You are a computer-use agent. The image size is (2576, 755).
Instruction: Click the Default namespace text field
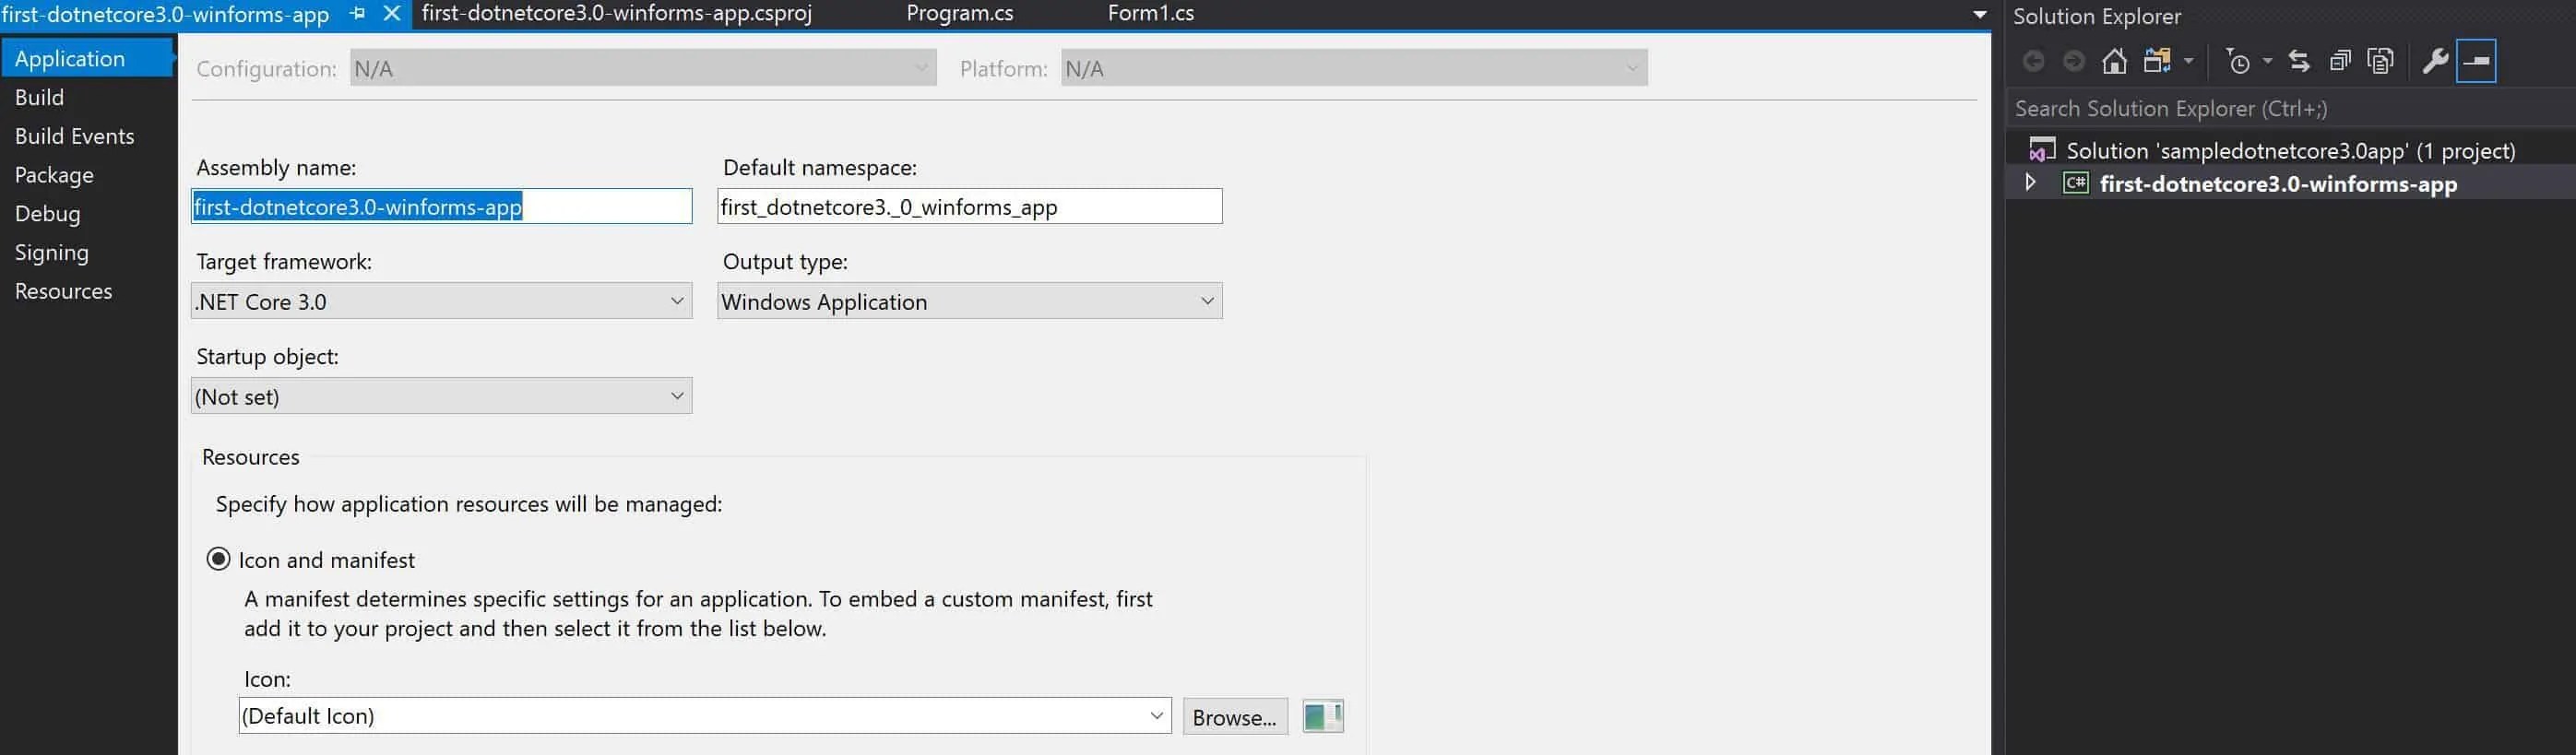point(970,206)
